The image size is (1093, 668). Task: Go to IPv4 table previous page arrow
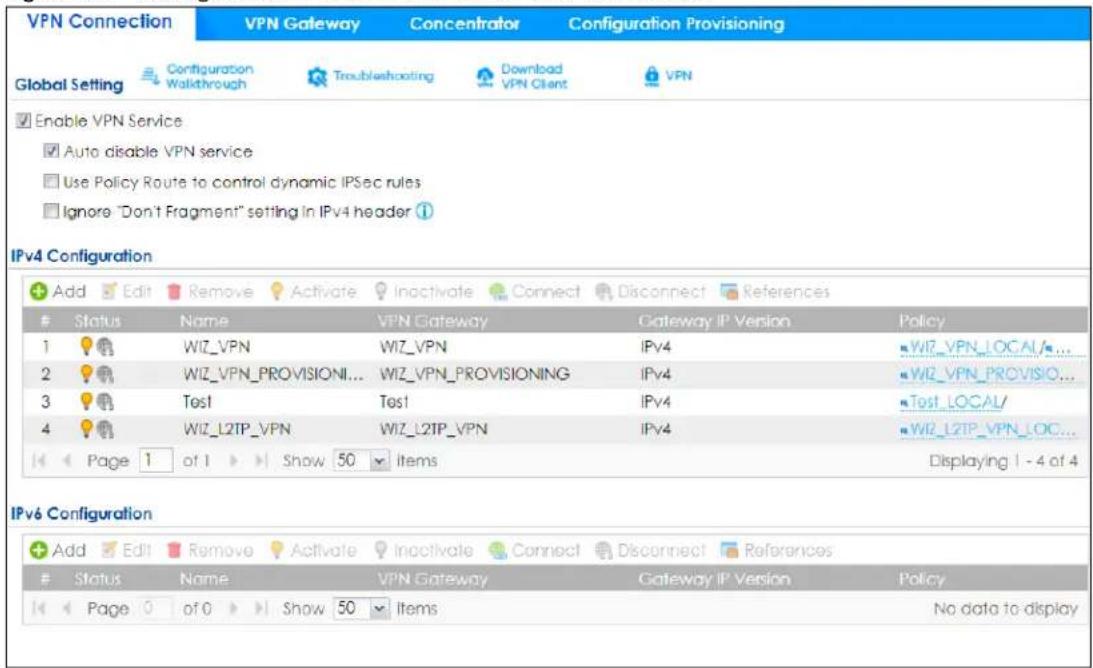click(x=67, y=461)
